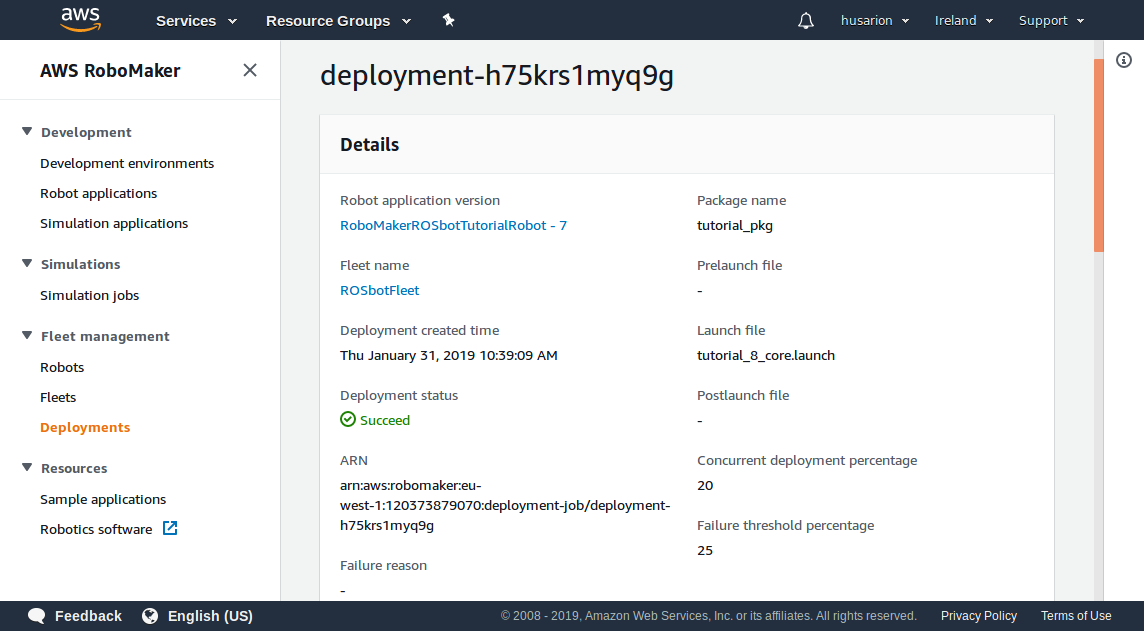This screenshot has height=631, width=1144.
Task: Pin a shortcut with the pushpin icon
Action: (x=449, y=20)
